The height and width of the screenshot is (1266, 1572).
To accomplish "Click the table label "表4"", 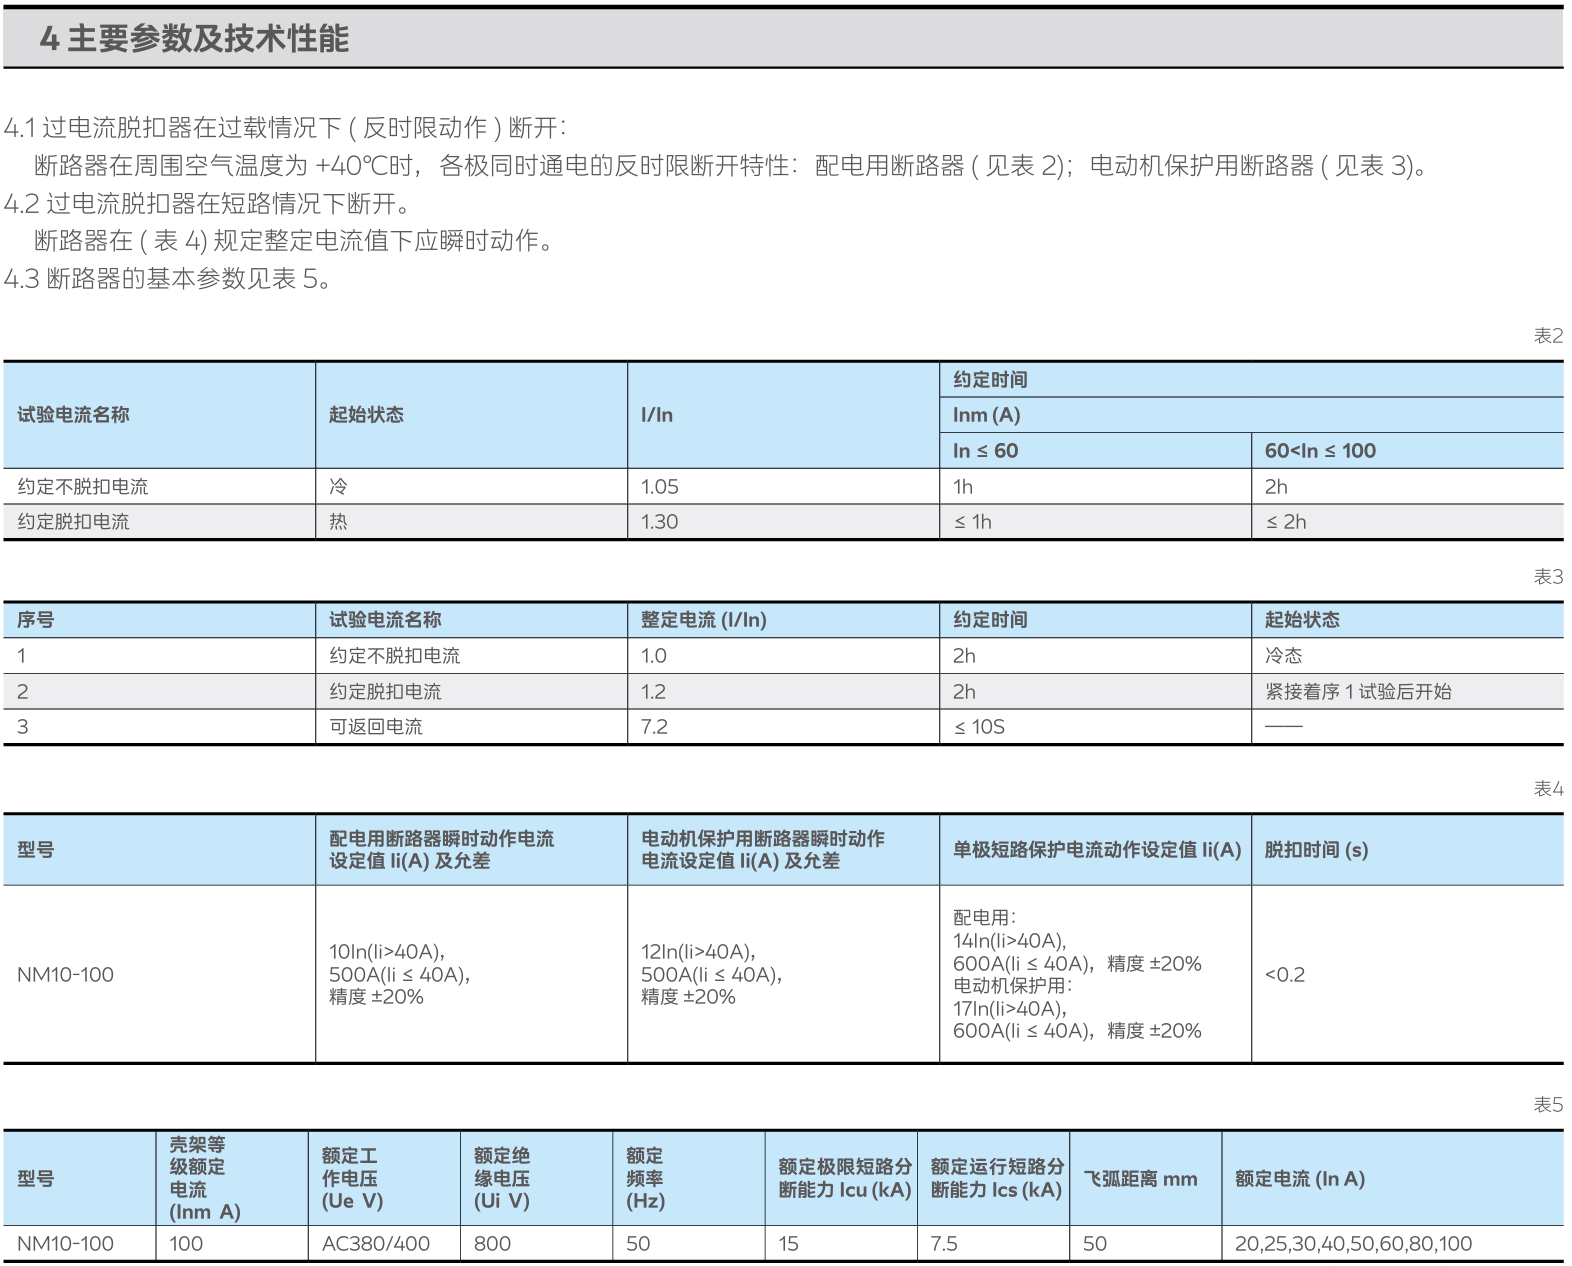I will (x=1548, y=789).
